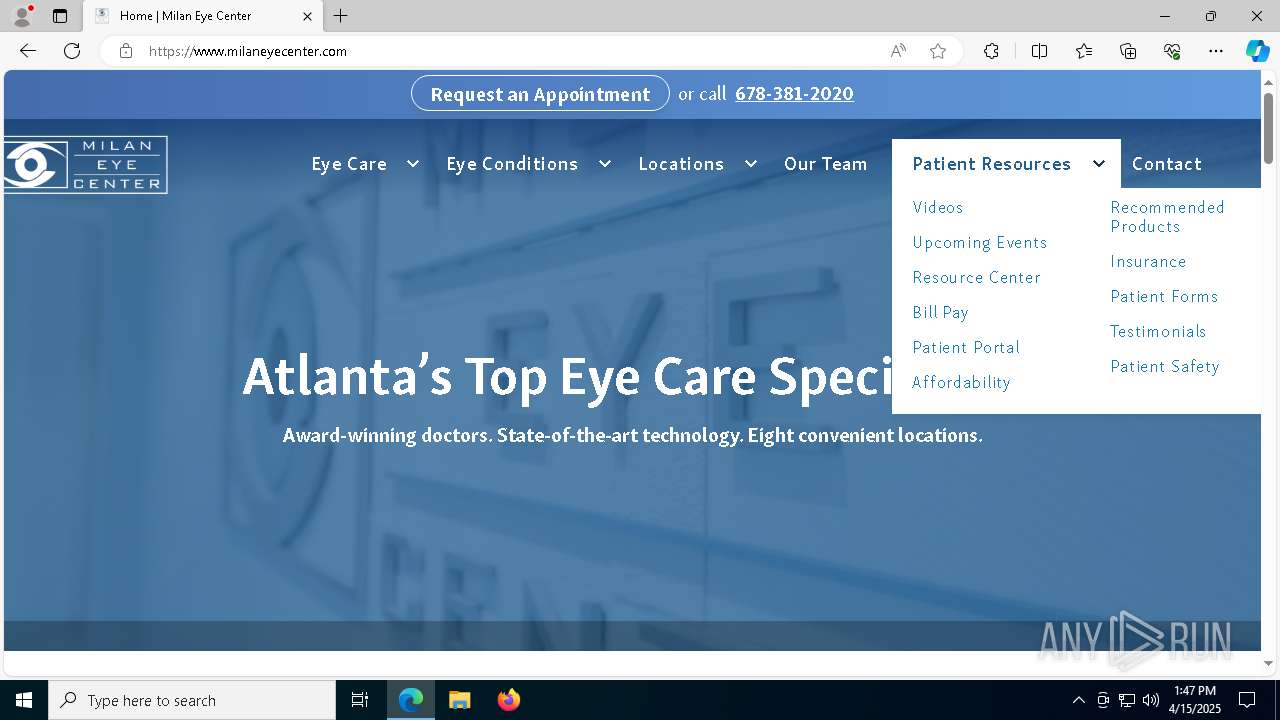Open clock and date in tray
This screenshot has width=1280, height=720.
tap(1195, 700)
